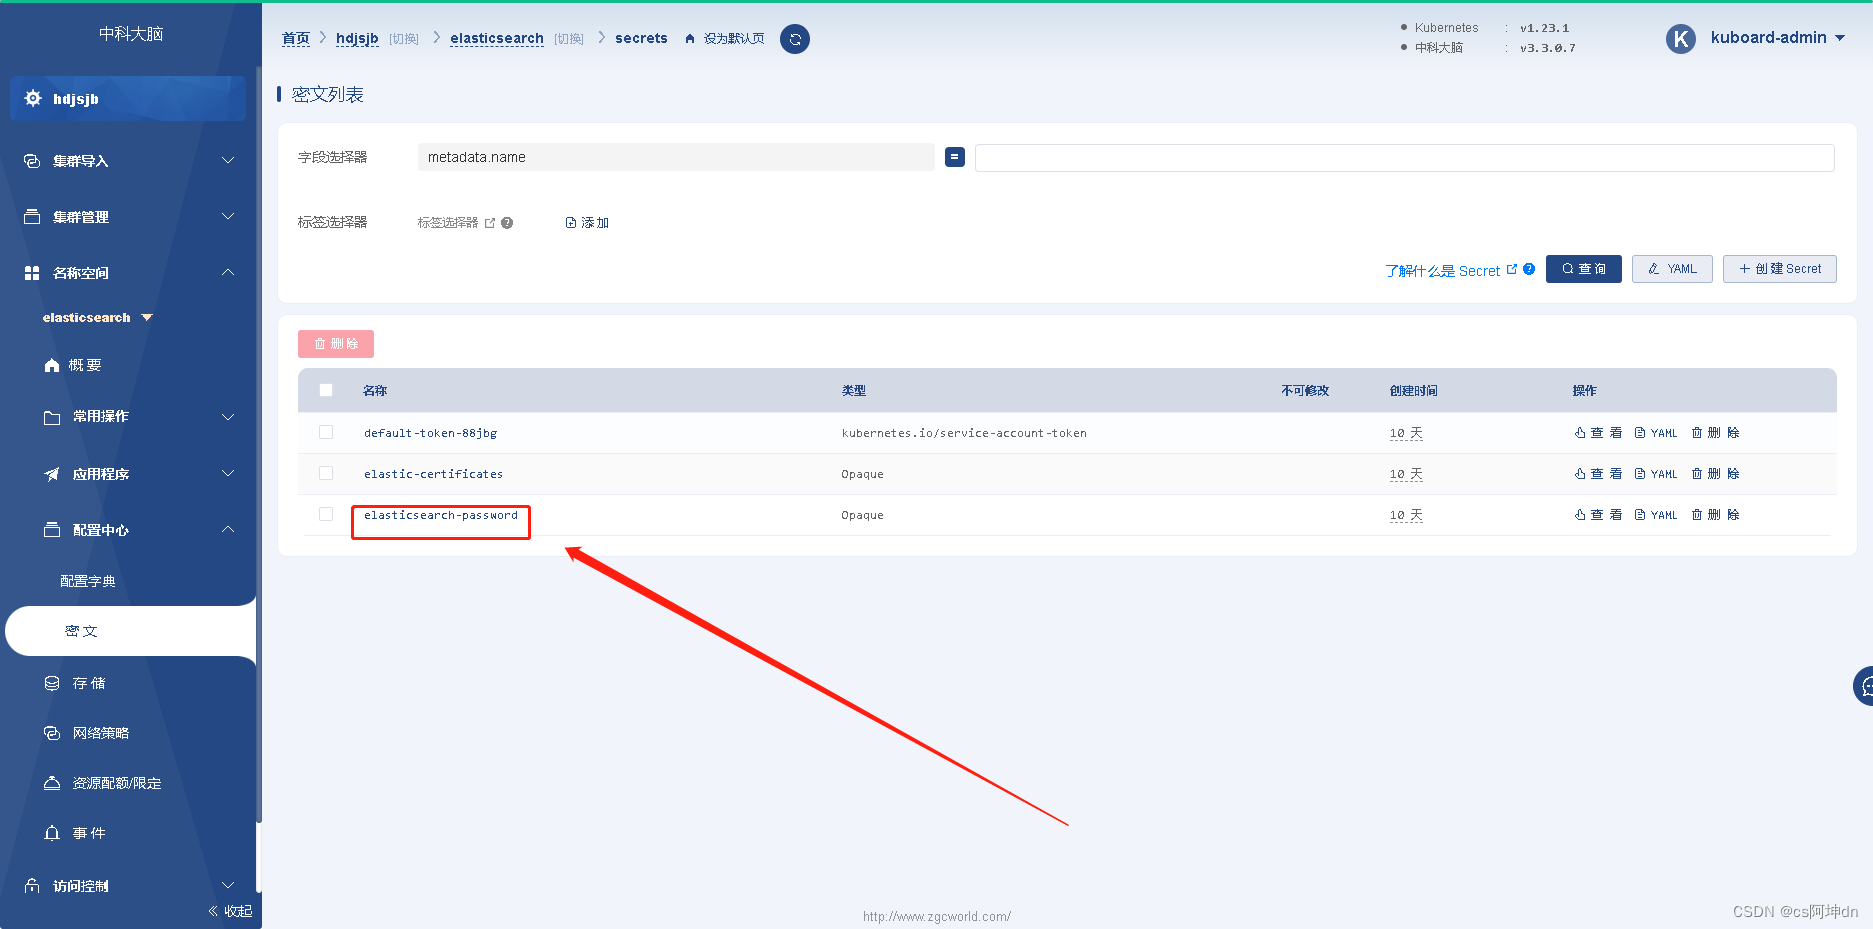Check the elasticsearch-password row checkbox
1873x929 pixels.
tap(326, 514)
